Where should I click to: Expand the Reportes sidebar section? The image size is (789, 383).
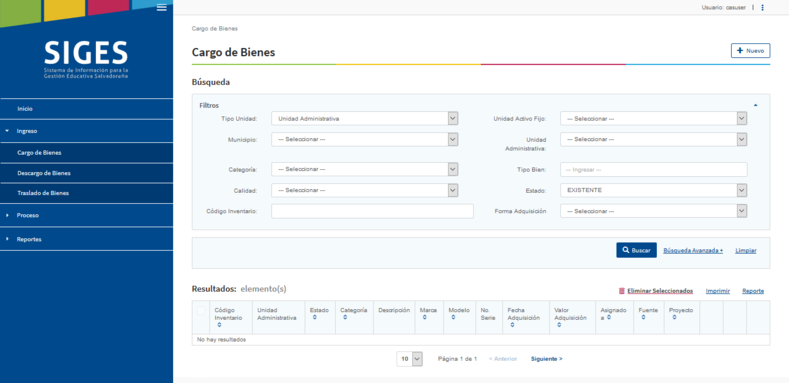[x=87, y=240]
